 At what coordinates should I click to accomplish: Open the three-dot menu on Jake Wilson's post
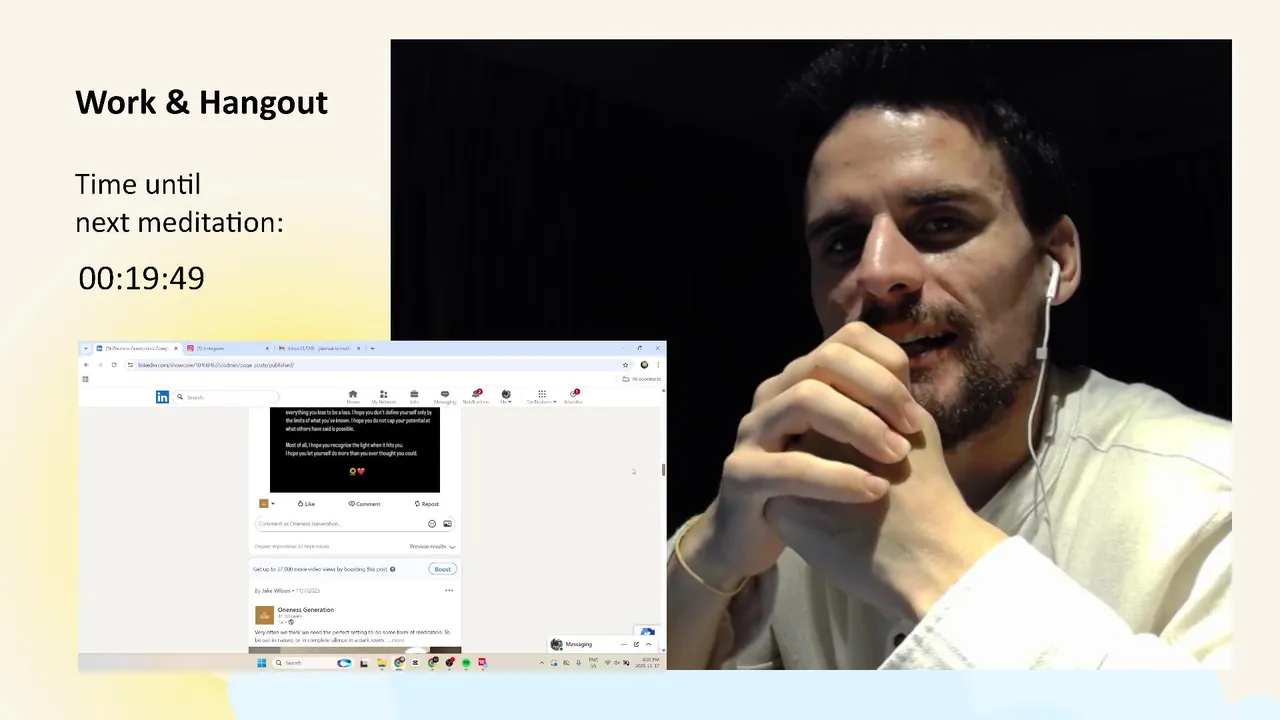449,591
